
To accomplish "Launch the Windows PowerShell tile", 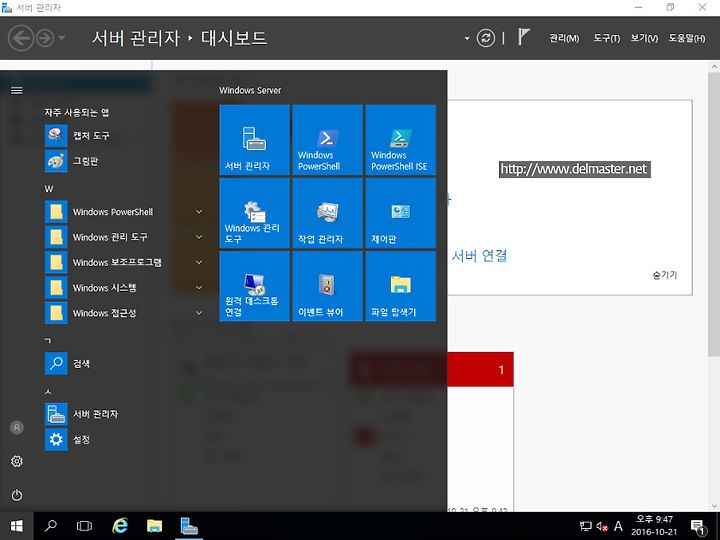I will click(327, 140).
